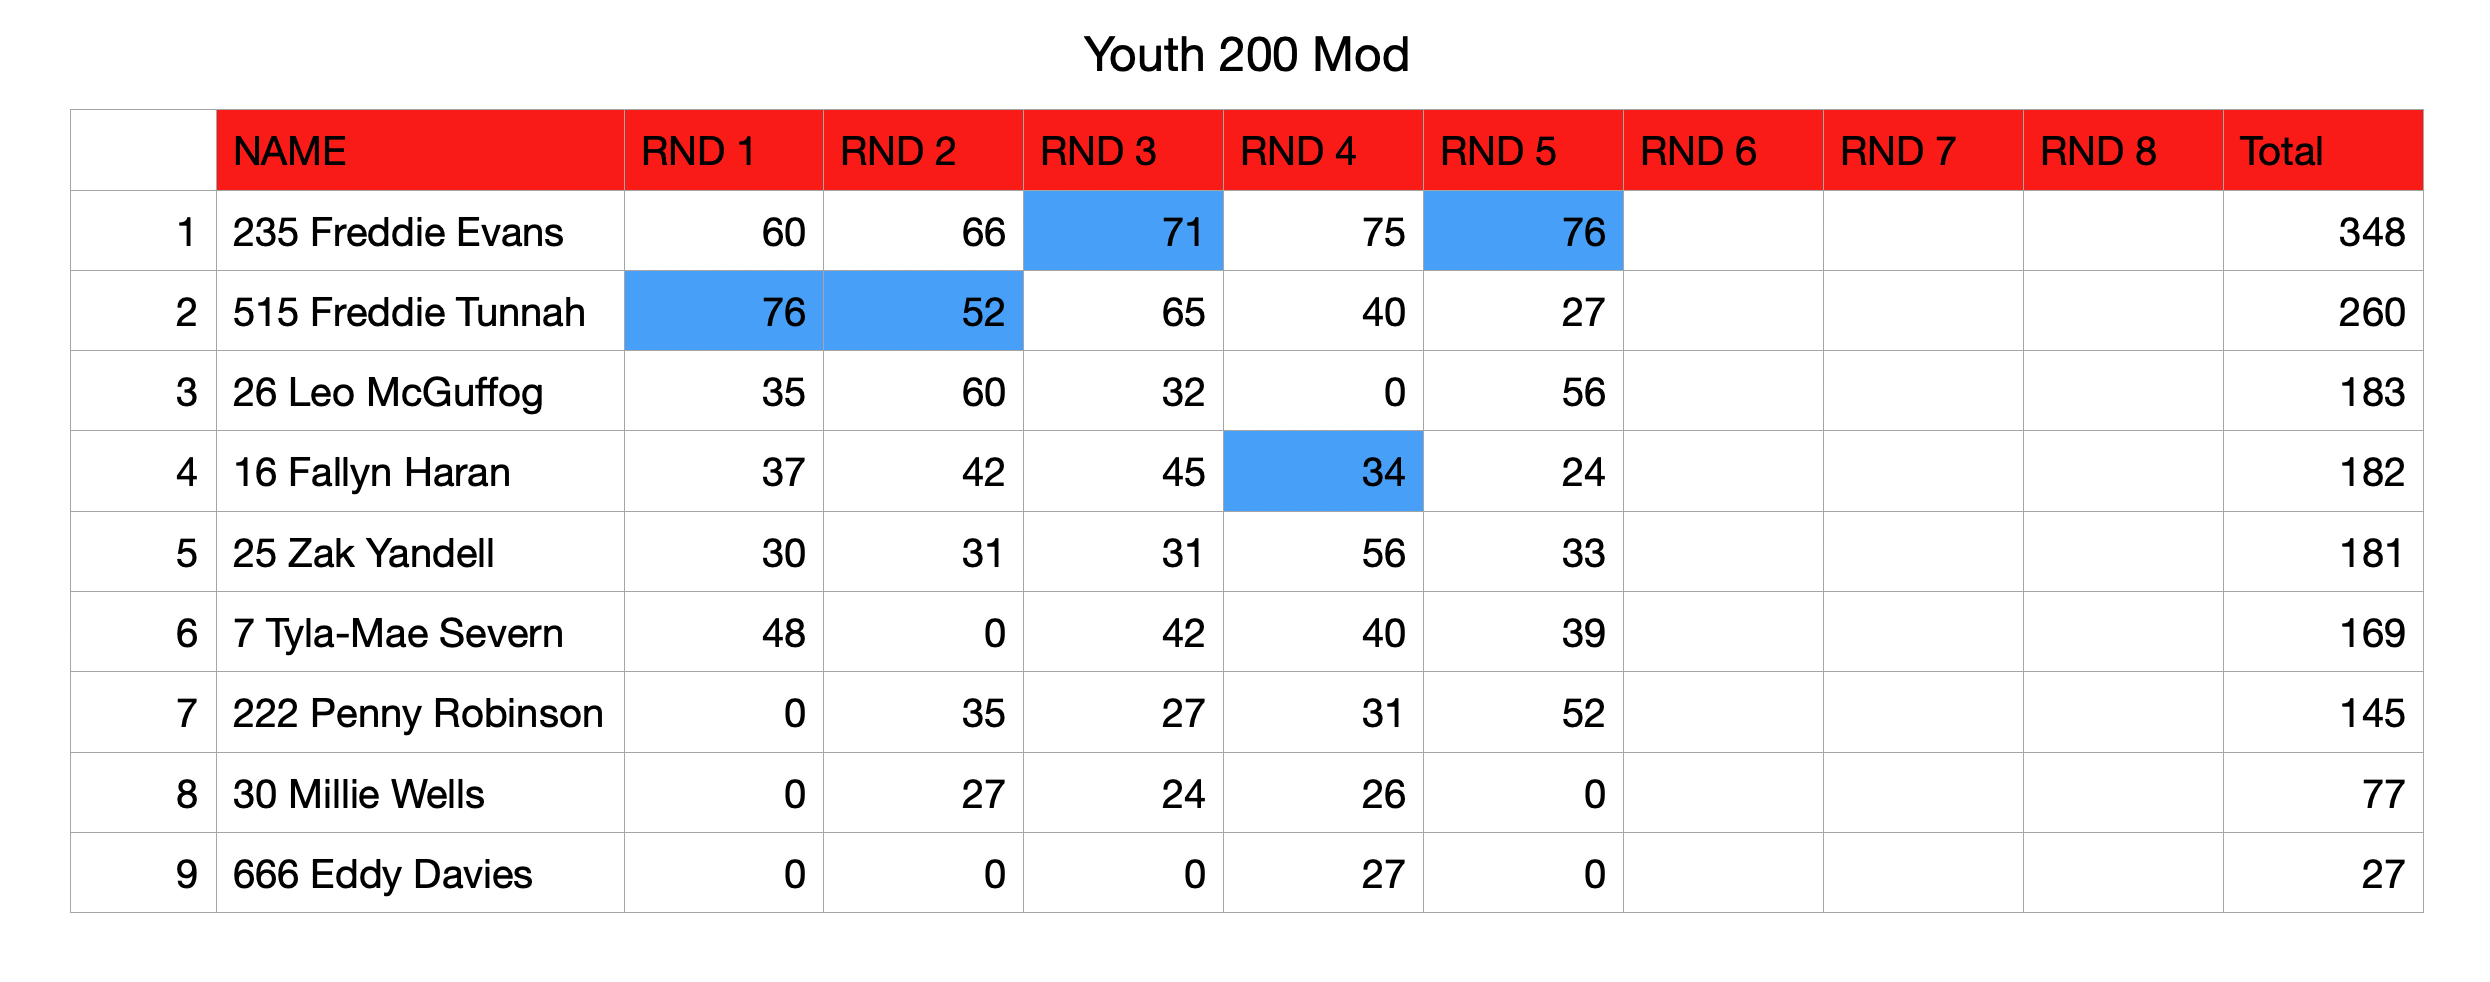
Task: Select Freddie Tunnah's highlighted RND 2 score of 52
Action: click(923, 311)
